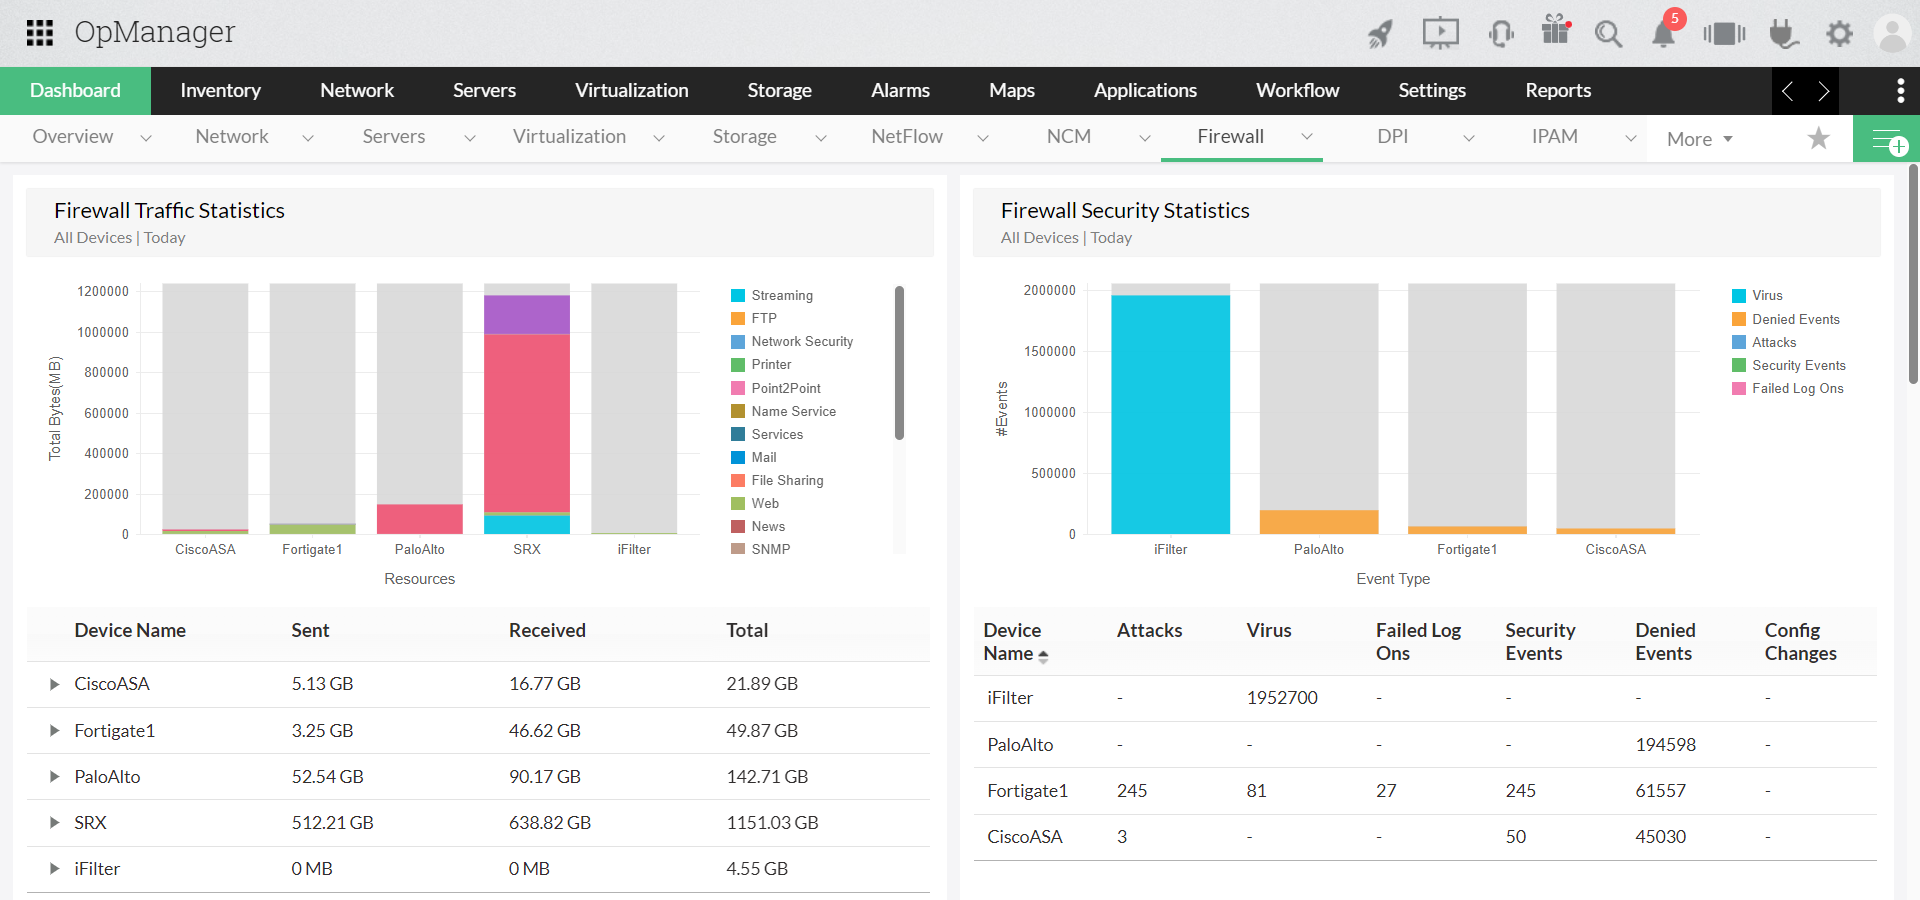Sort security table by Denied Events
Viewport: 1920px width, 900px height.
click(x=1665, y=642)
